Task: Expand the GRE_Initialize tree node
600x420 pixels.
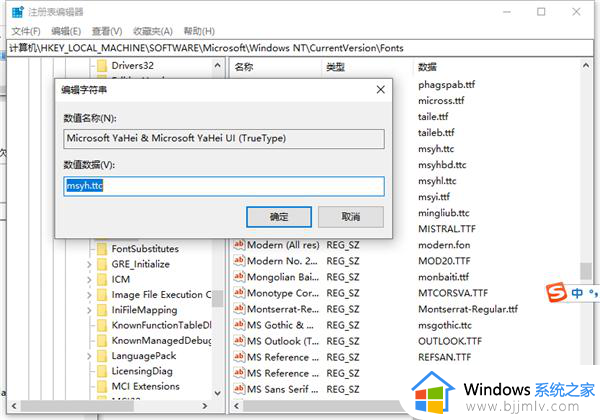Action: click(x=89, y=264)
